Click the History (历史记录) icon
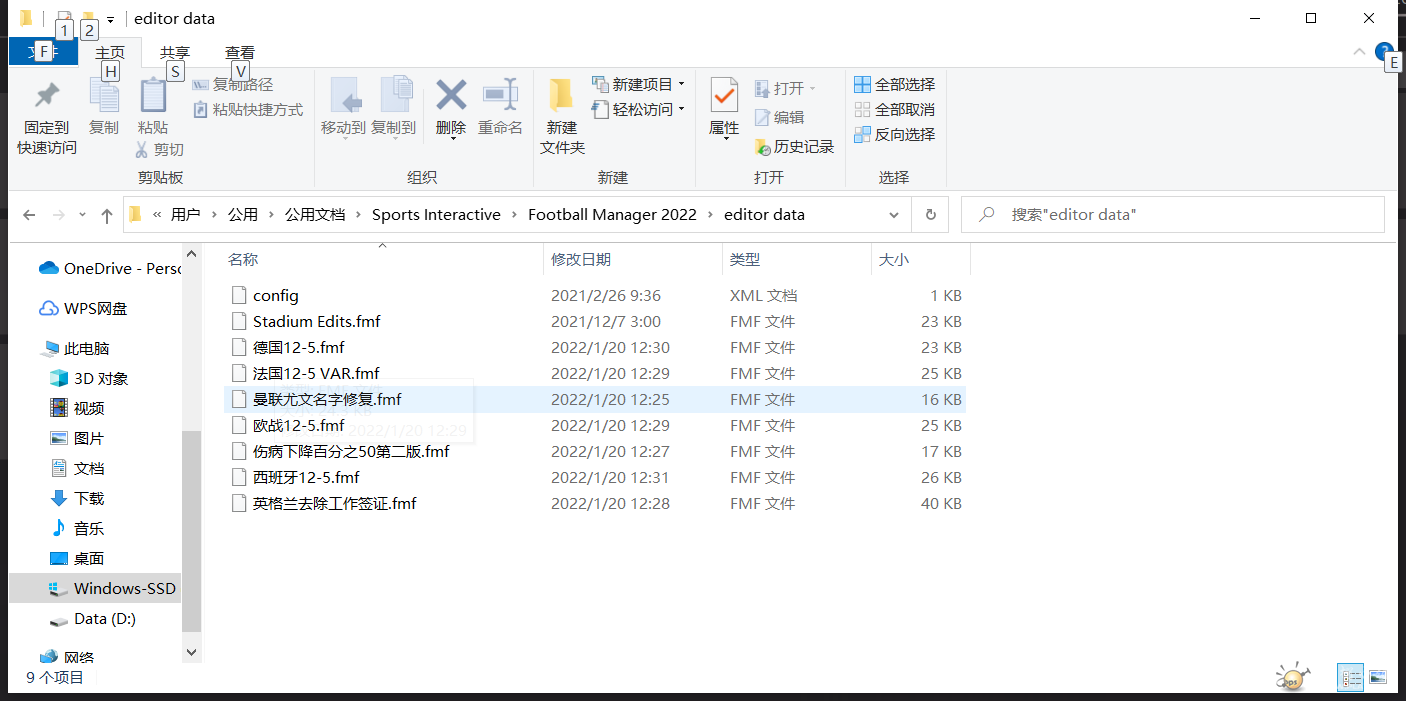This screenshot has width=1406, height=701. 763,147
